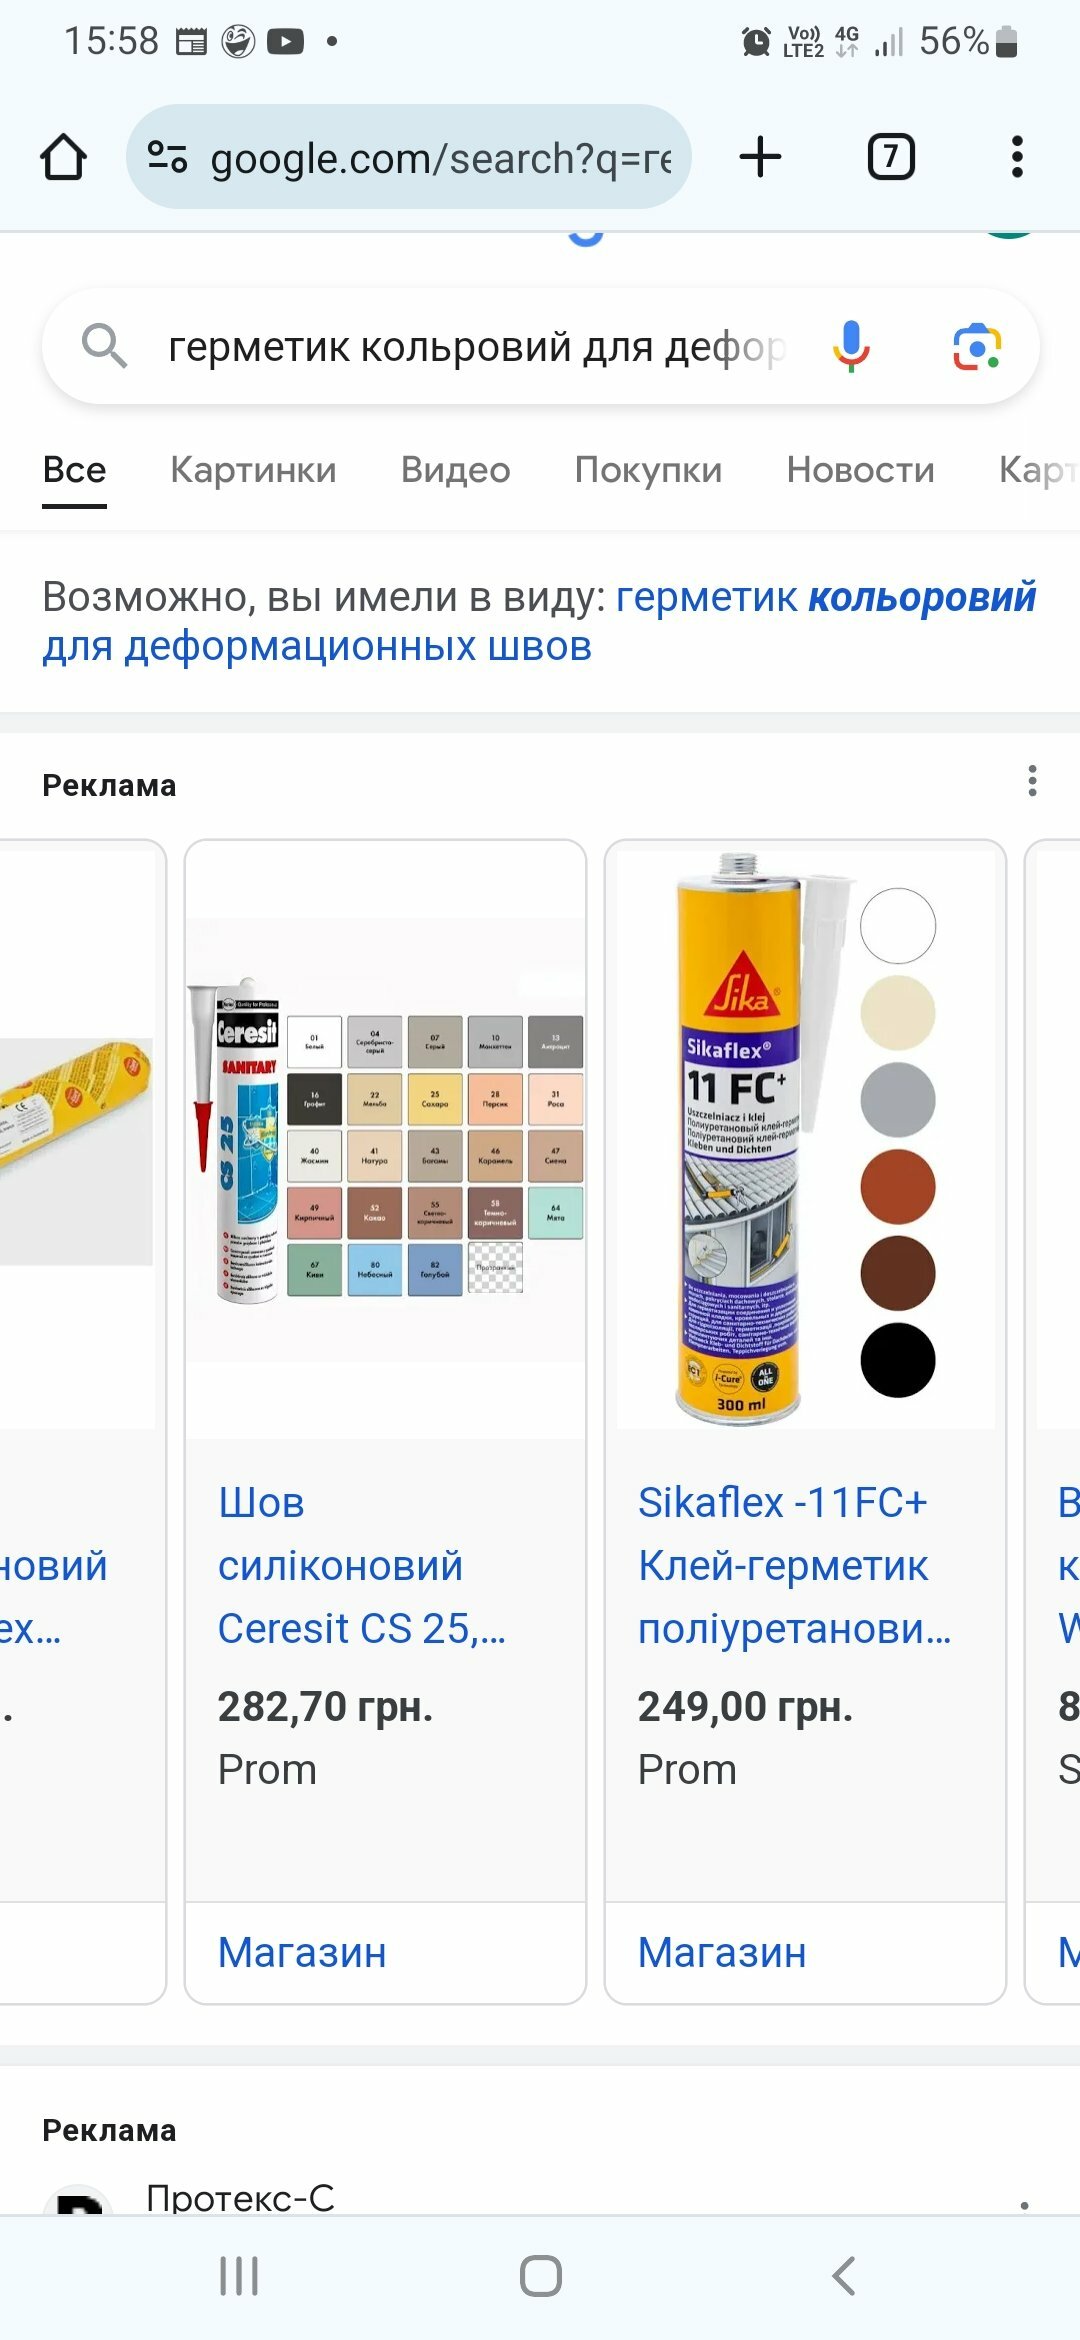Open Google Lens camera search

pos(976,347)
